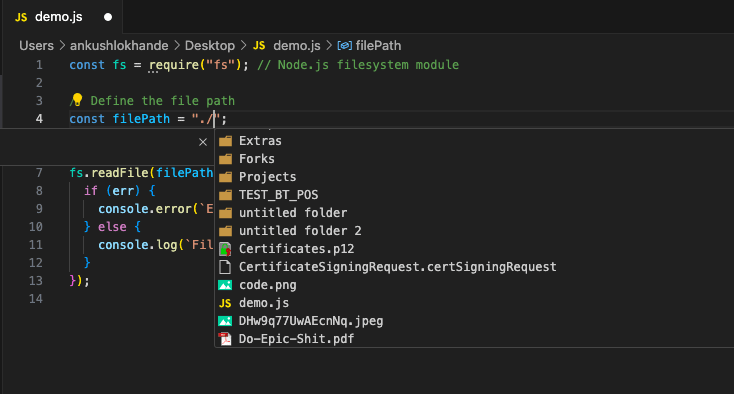Click the JS icon beside demo.js suggestion
734x394 pixels.
225,303
